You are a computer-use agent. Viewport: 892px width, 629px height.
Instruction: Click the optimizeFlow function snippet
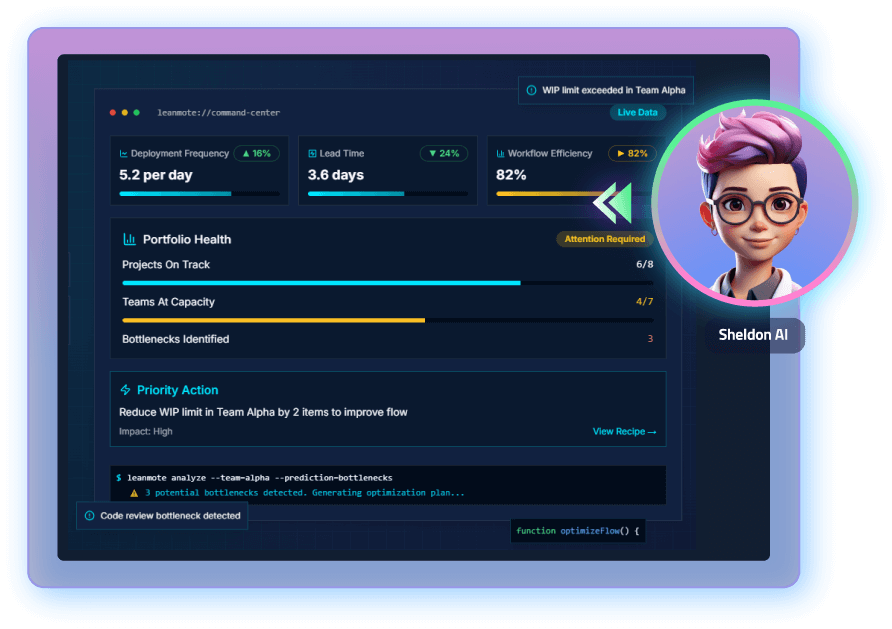pos(577,530)
